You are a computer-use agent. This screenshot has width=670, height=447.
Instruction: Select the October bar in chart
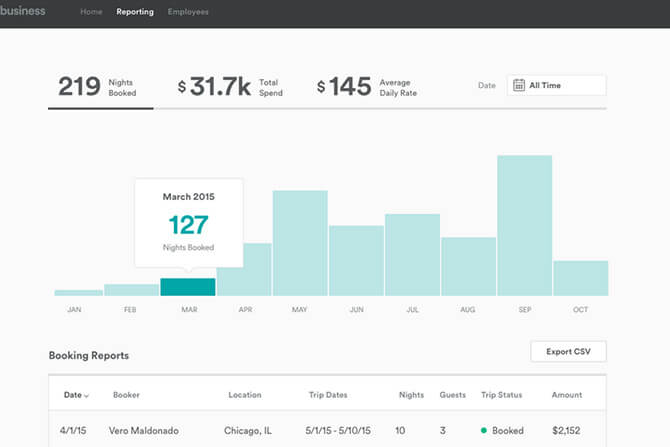(580, 278)
